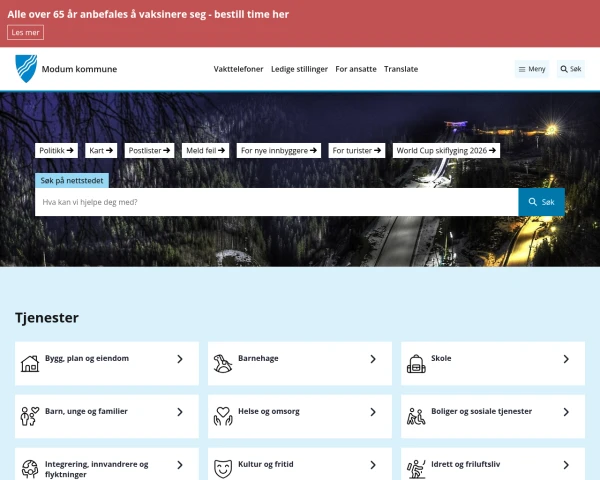This screenshot has width=600, height=480.
Task: Click the chevron on Barn, unge og familier
Action: coord(180,412)
